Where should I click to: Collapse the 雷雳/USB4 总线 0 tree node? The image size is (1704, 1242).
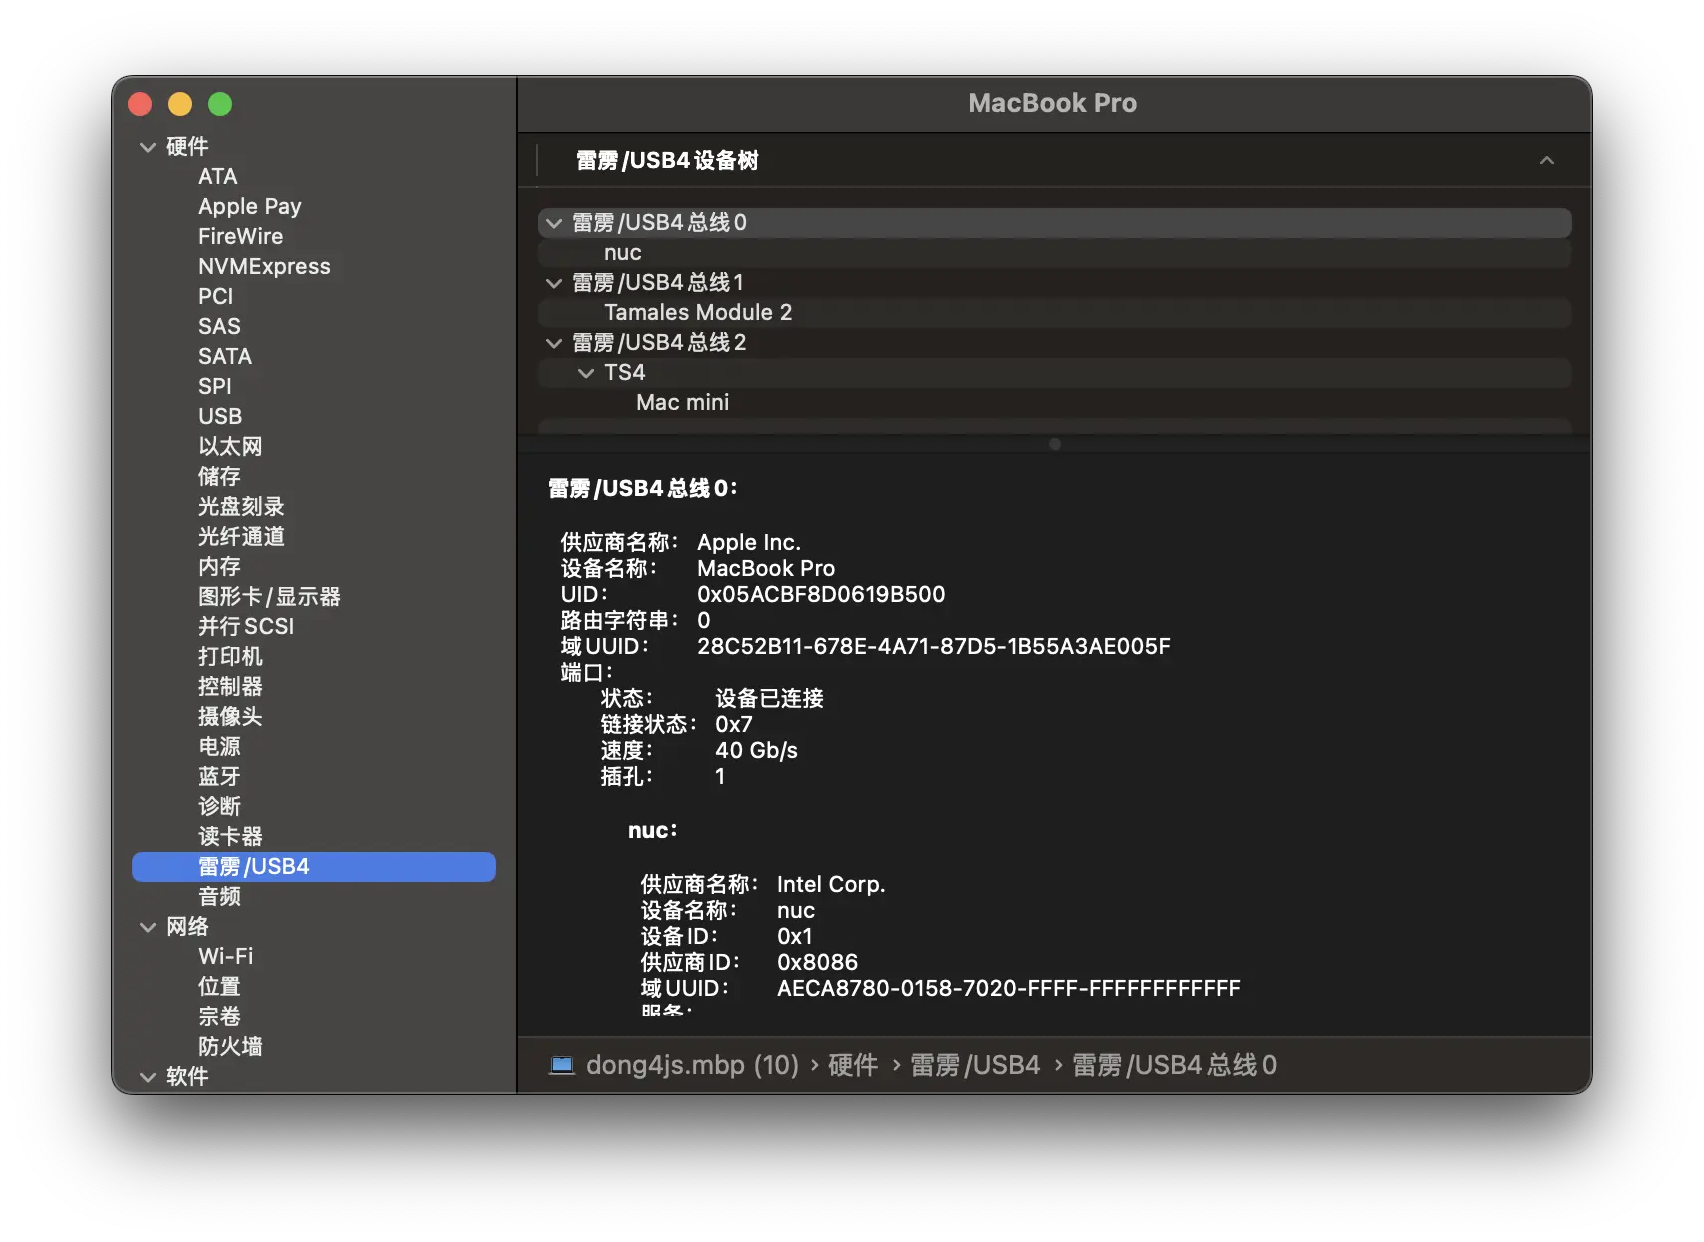pyautogui.click(x=554, y=223)
